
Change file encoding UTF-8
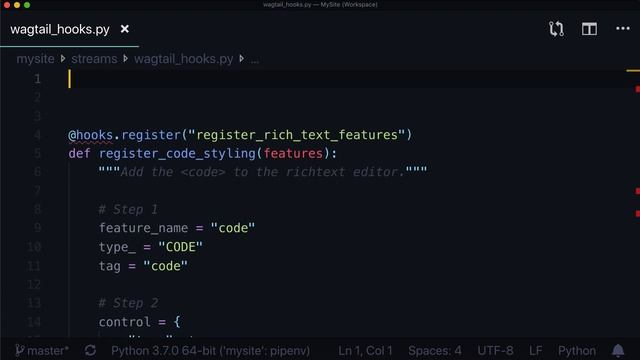(496, 351)
